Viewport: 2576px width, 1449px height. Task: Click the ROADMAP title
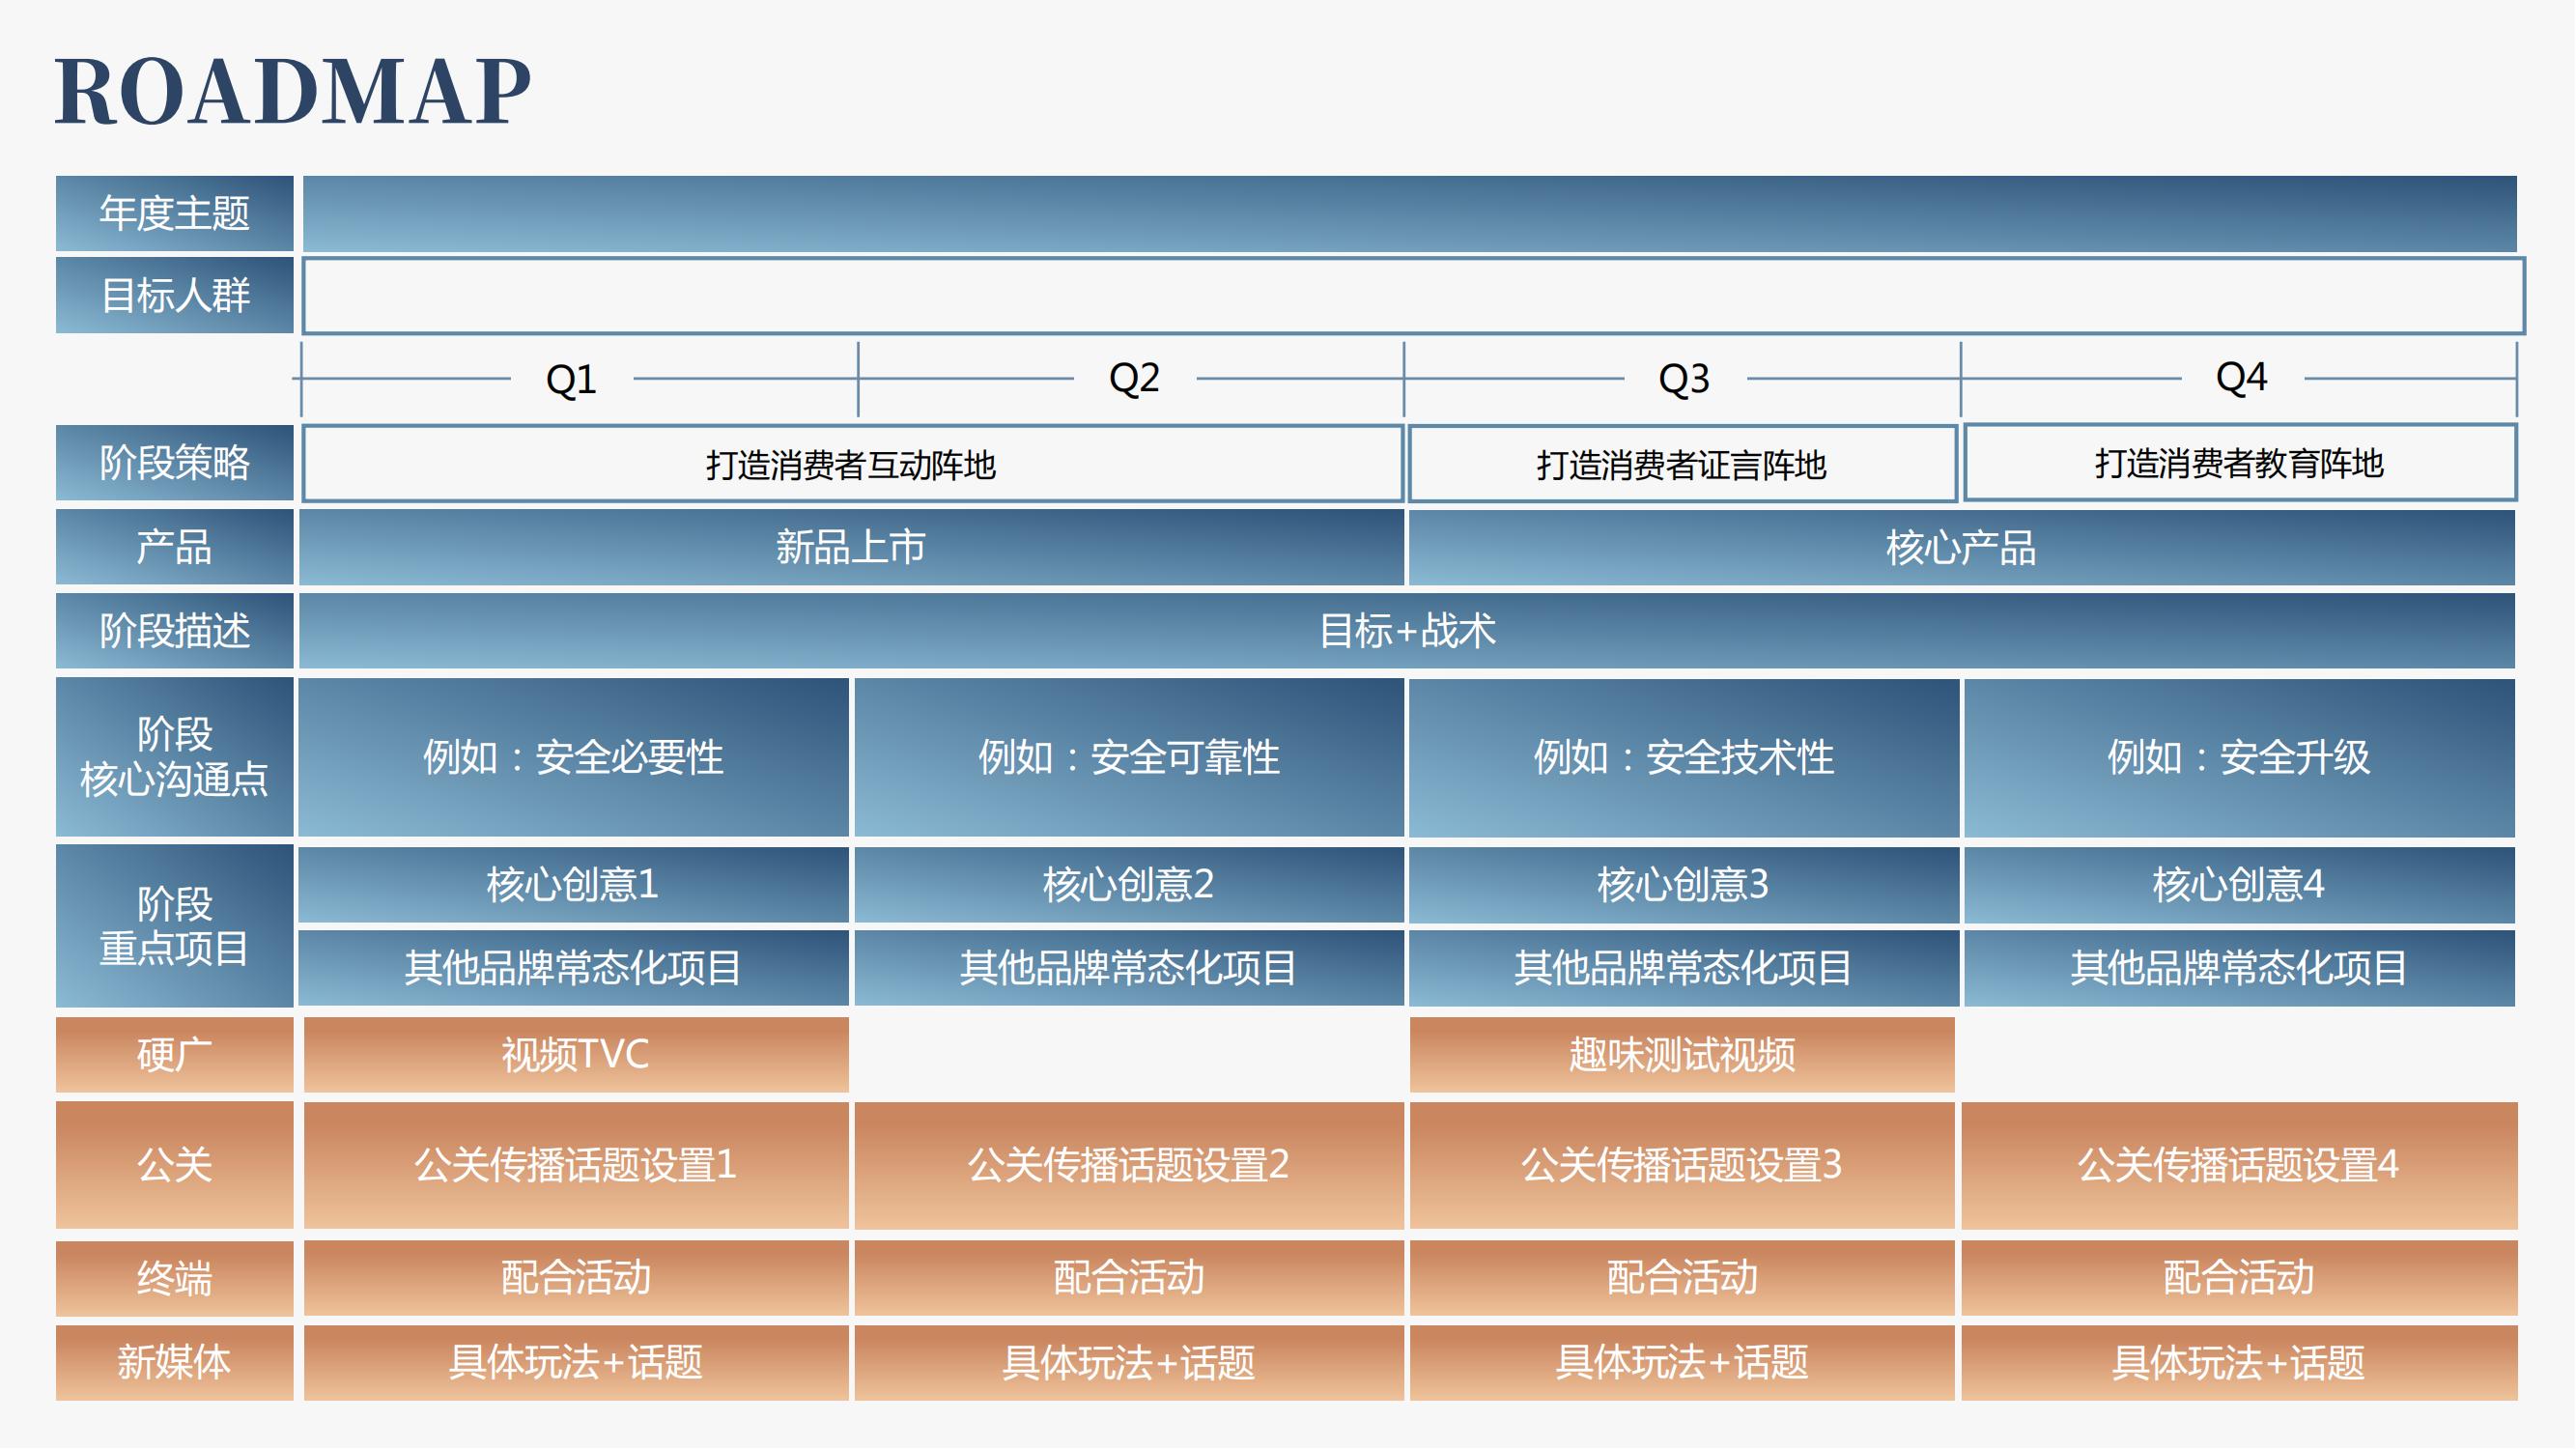(293, 92)
